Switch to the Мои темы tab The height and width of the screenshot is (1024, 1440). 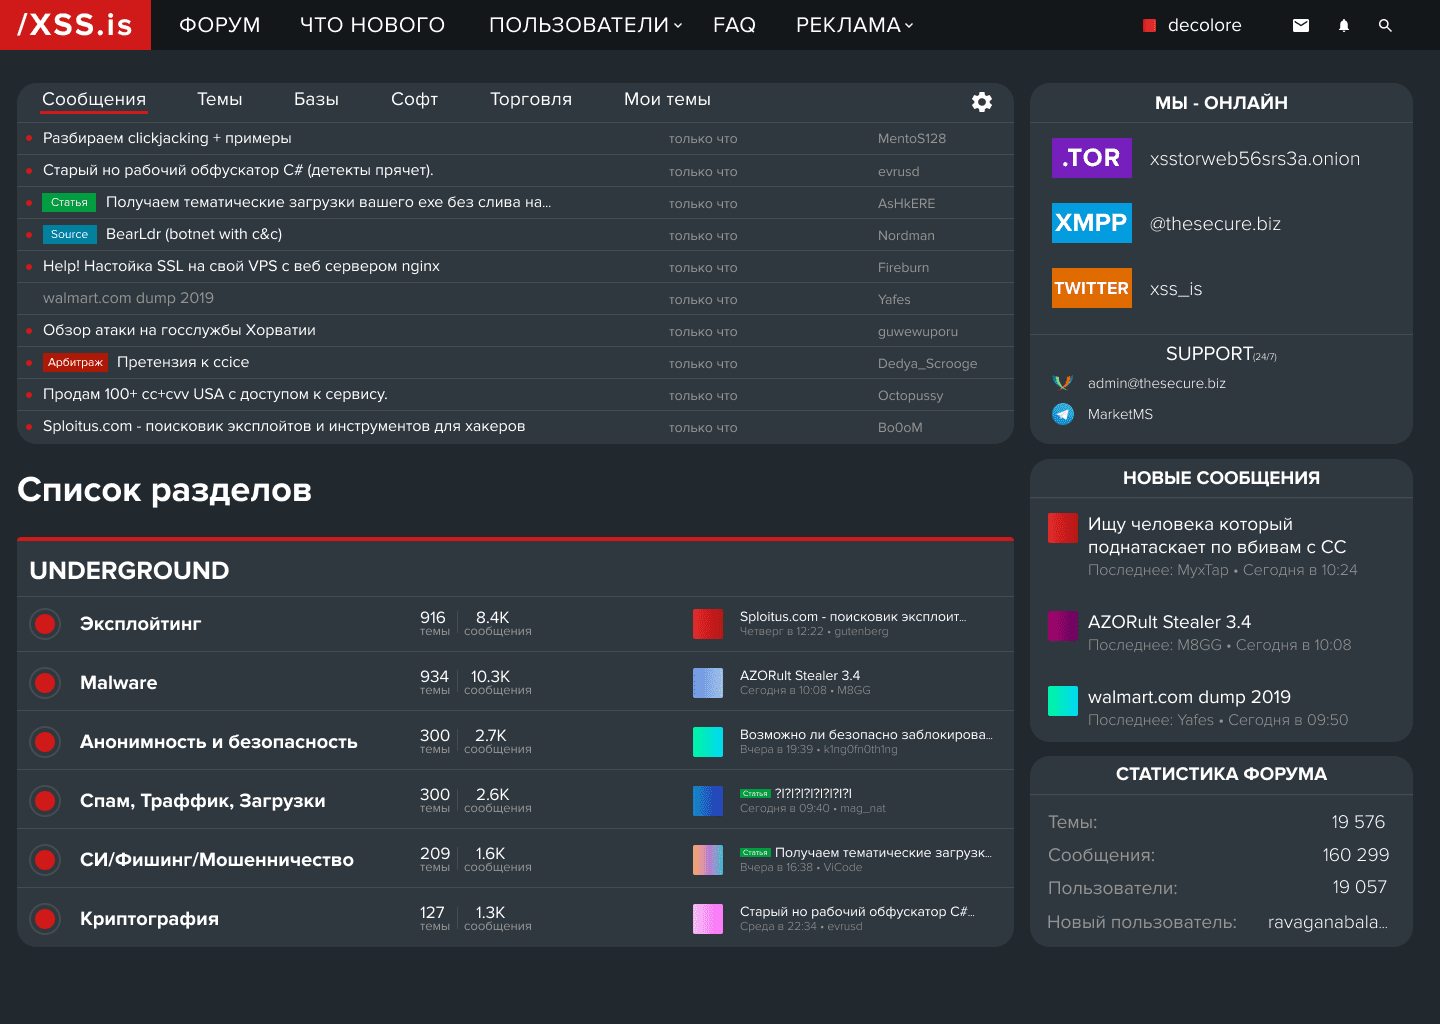point(667,99)
